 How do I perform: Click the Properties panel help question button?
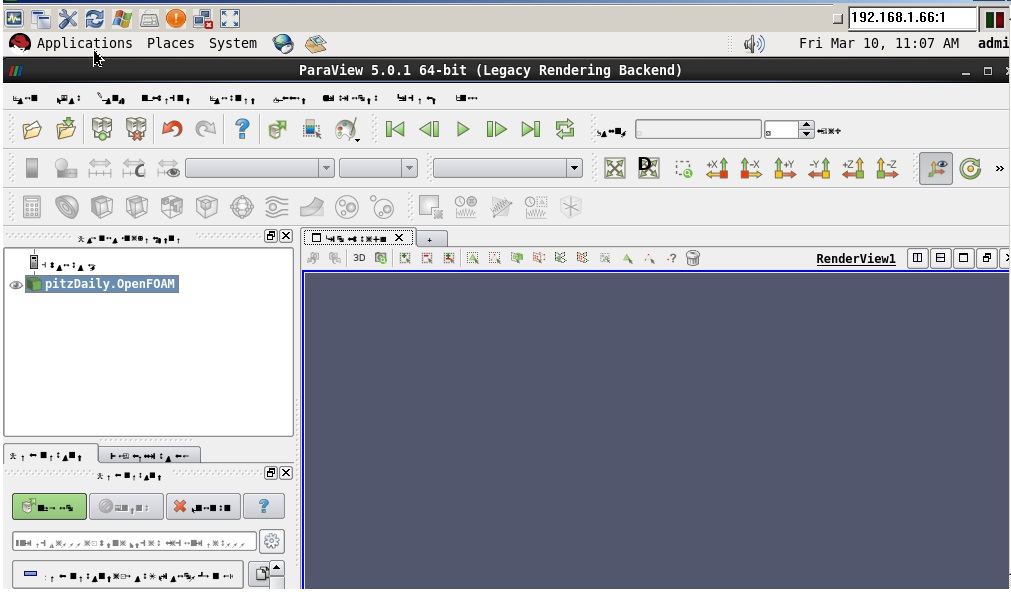click(x=264, y=507)
